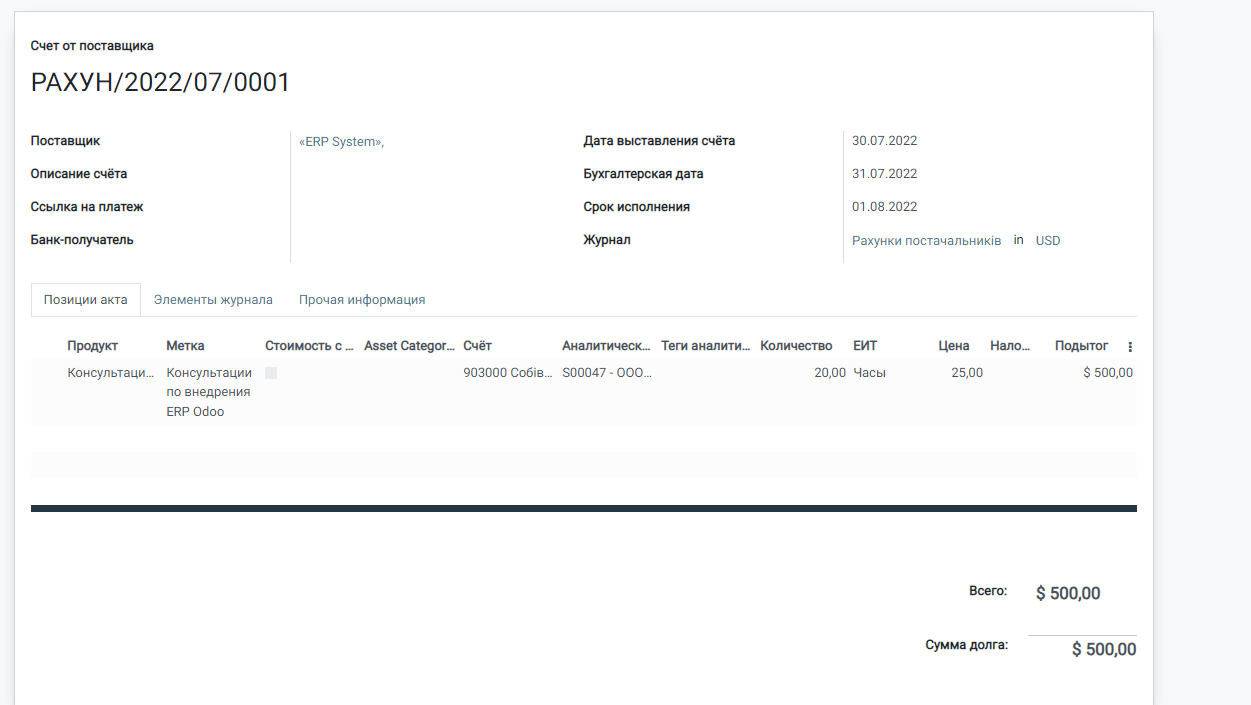Click the S00047 analytic account cell
Viewport: 1251px width, 705px height.
(606, 373)
